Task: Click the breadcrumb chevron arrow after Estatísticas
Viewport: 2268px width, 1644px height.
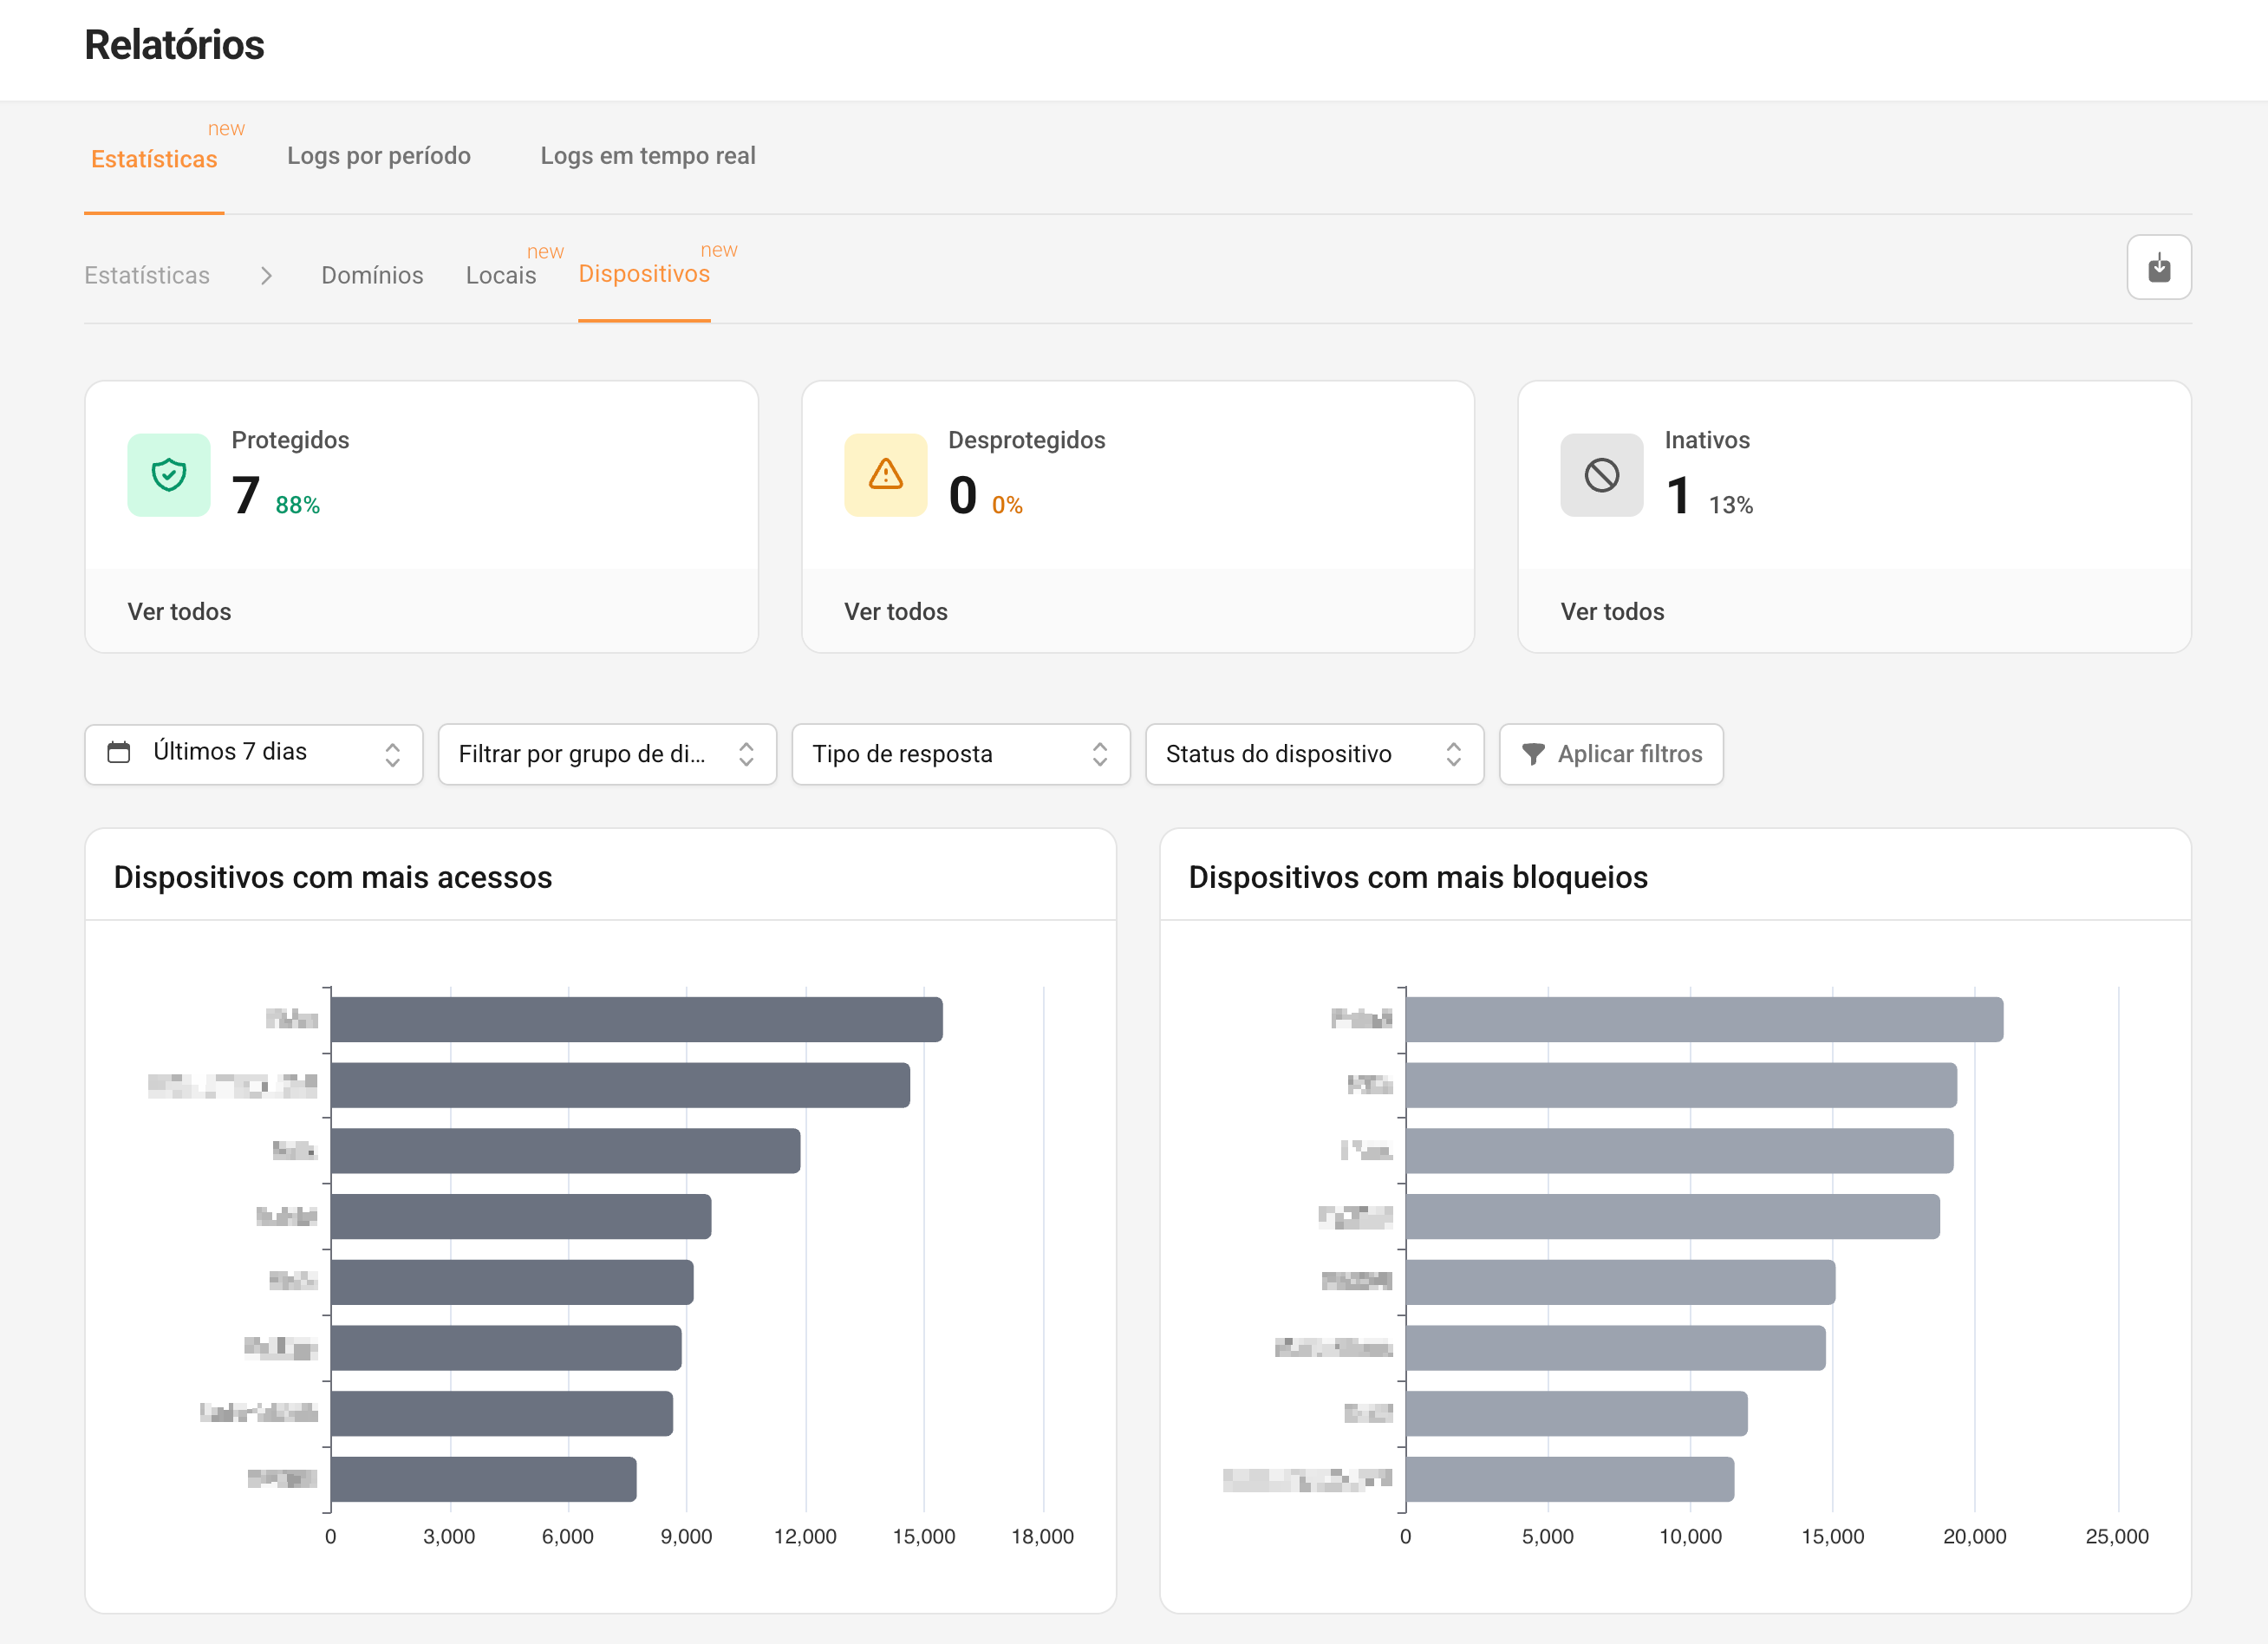Action: (266, 276)
